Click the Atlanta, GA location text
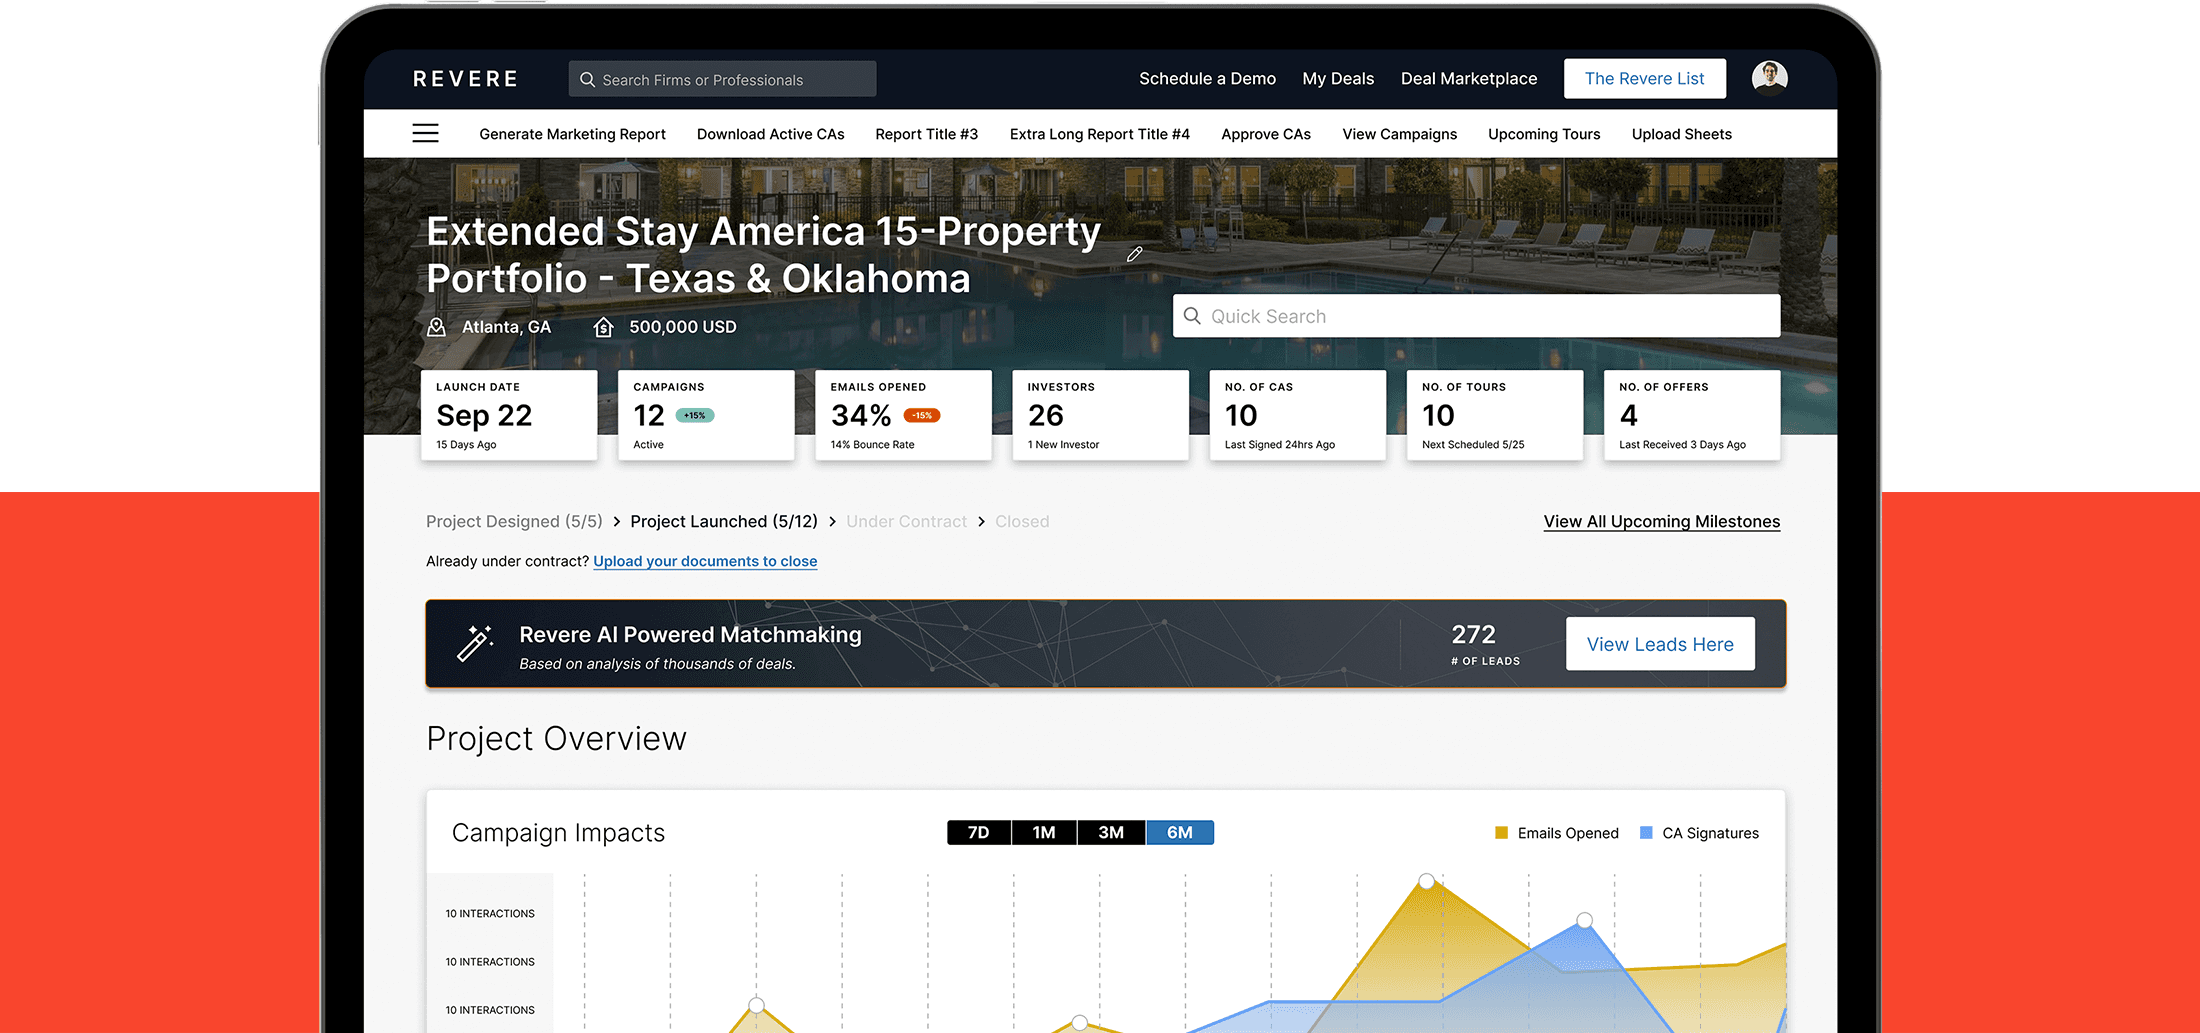 click(506, 327)
